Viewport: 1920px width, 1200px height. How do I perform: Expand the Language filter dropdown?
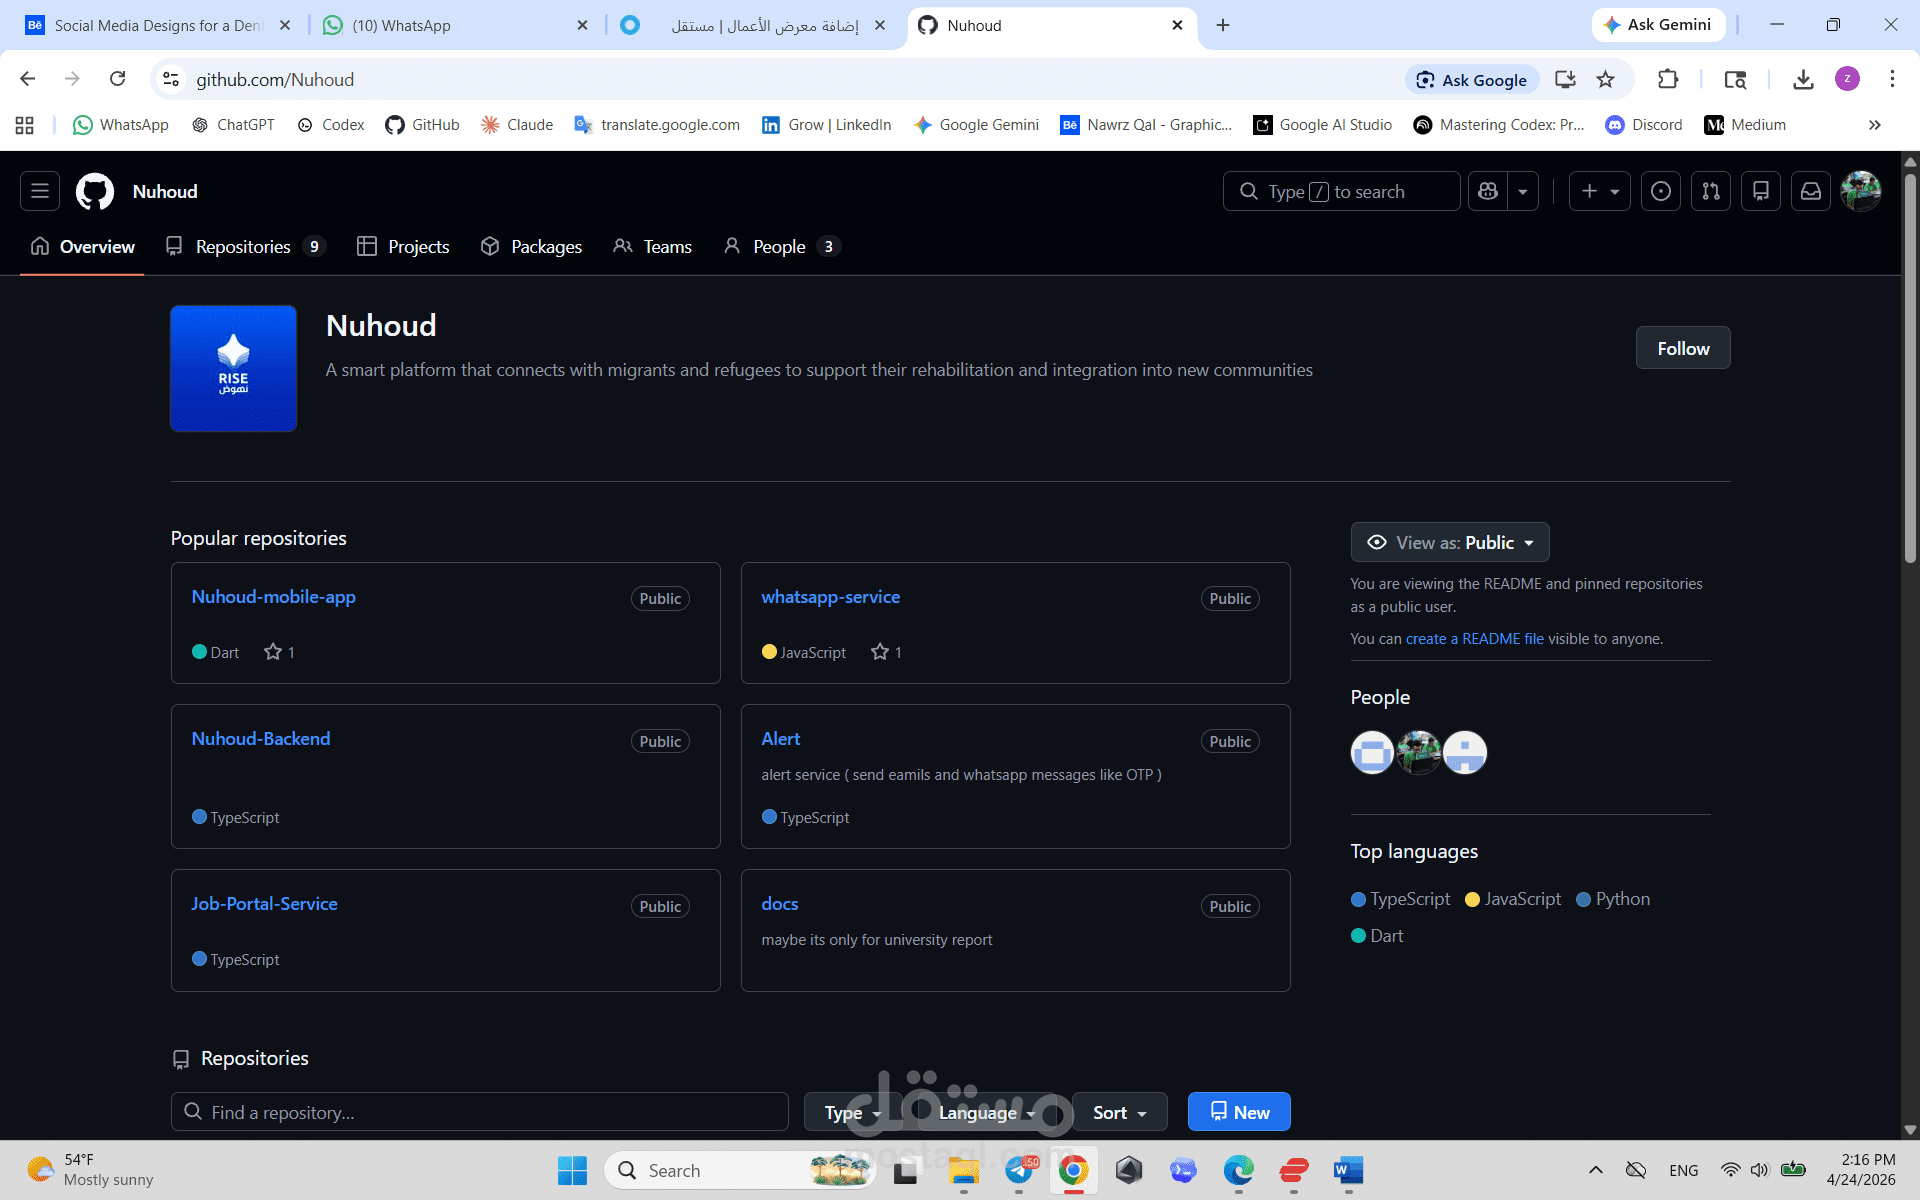(x=986, y=1112)
